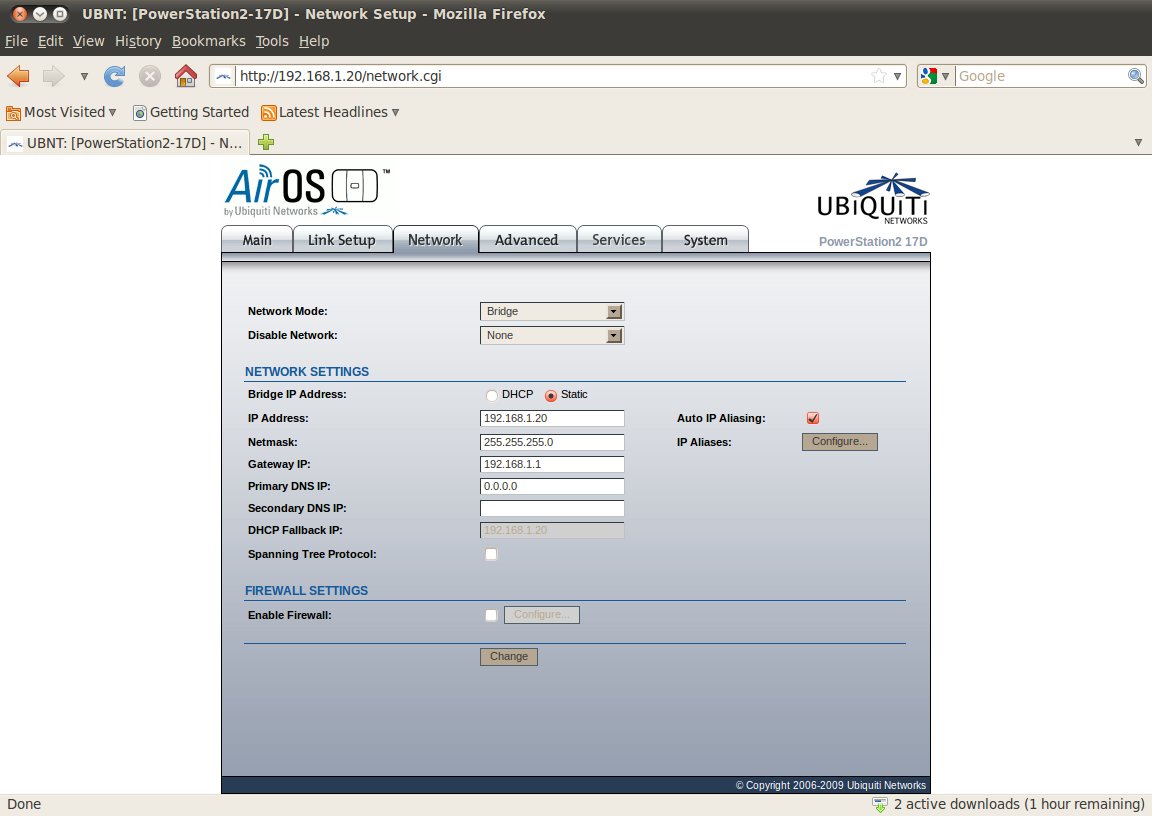
Task: Switch to the Link Setup tab
Action: [x=342, y=240]
